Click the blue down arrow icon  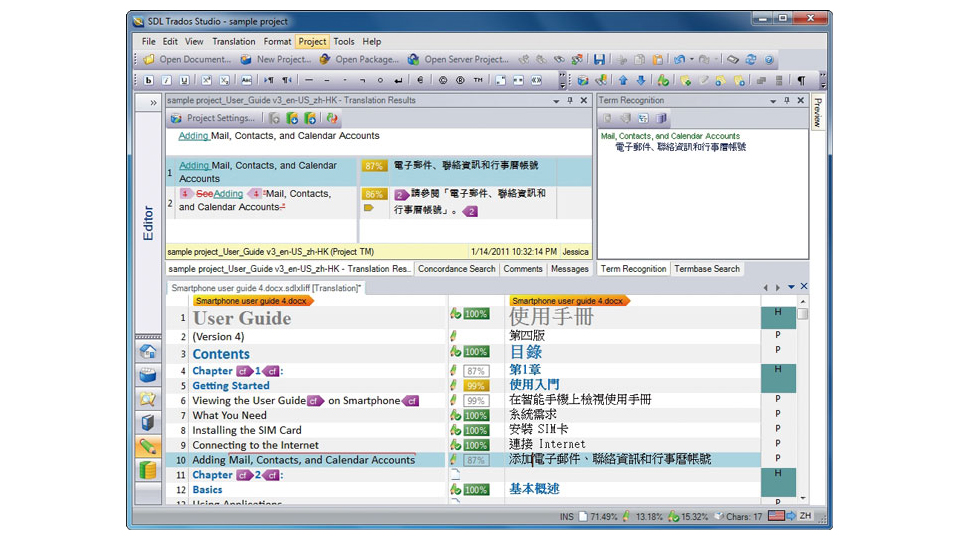point(640,80)
